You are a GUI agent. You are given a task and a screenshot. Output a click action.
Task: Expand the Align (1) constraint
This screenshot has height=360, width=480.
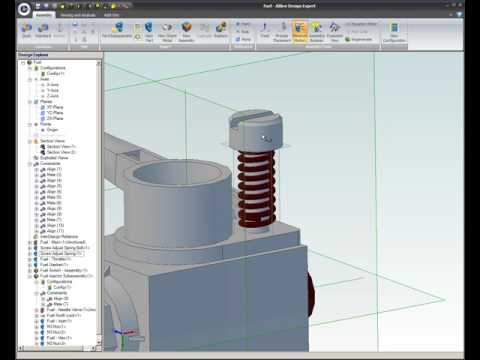tap(36, 169)
